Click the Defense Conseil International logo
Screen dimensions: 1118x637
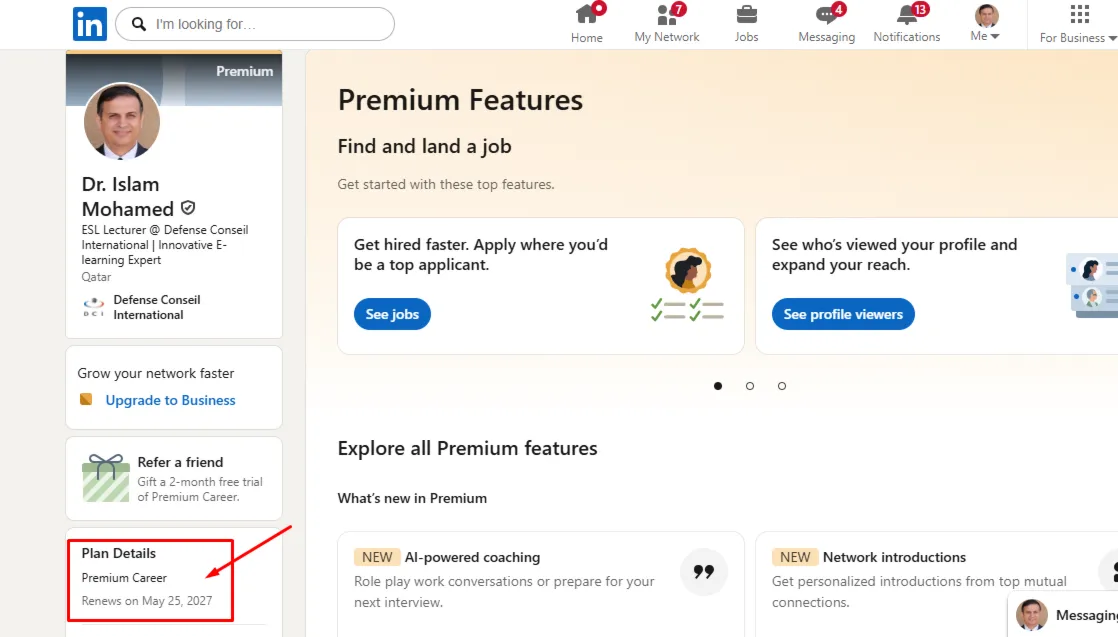(x=93, y=307)
